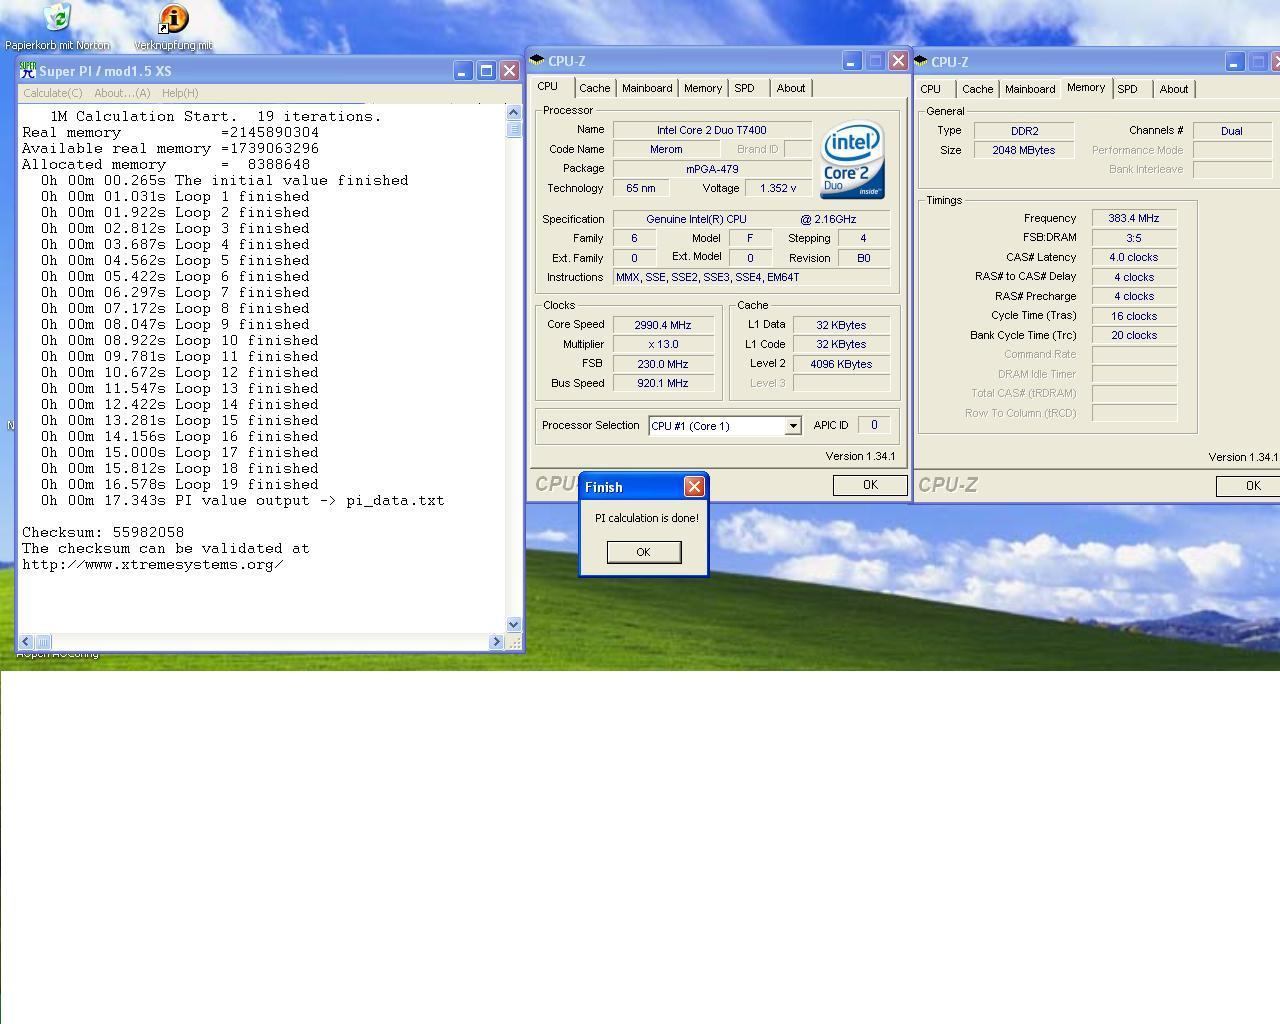Click the first CPU-Z window title icon
Viewport: 1280px width, 1024px height.
[538, 61]
